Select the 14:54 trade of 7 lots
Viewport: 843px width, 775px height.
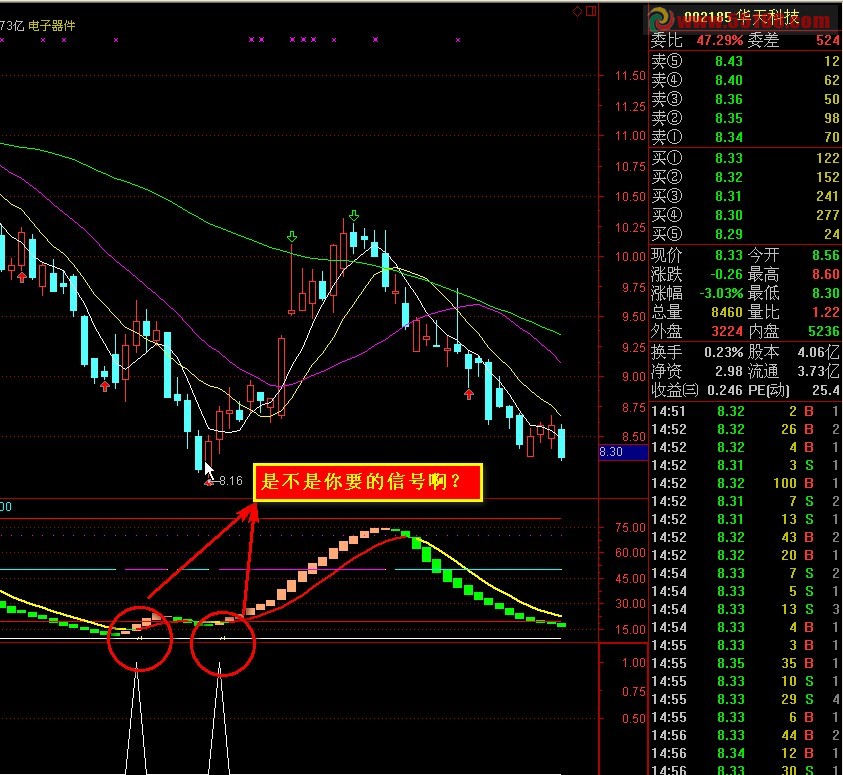pyautogui.click(x=745, y=573)
